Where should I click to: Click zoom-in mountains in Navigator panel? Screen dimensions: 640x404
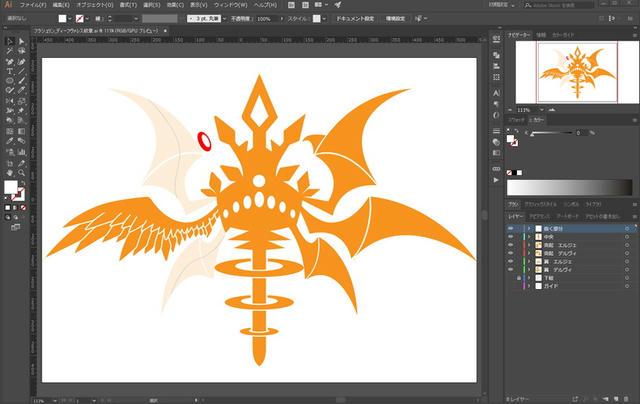point(552,110)
